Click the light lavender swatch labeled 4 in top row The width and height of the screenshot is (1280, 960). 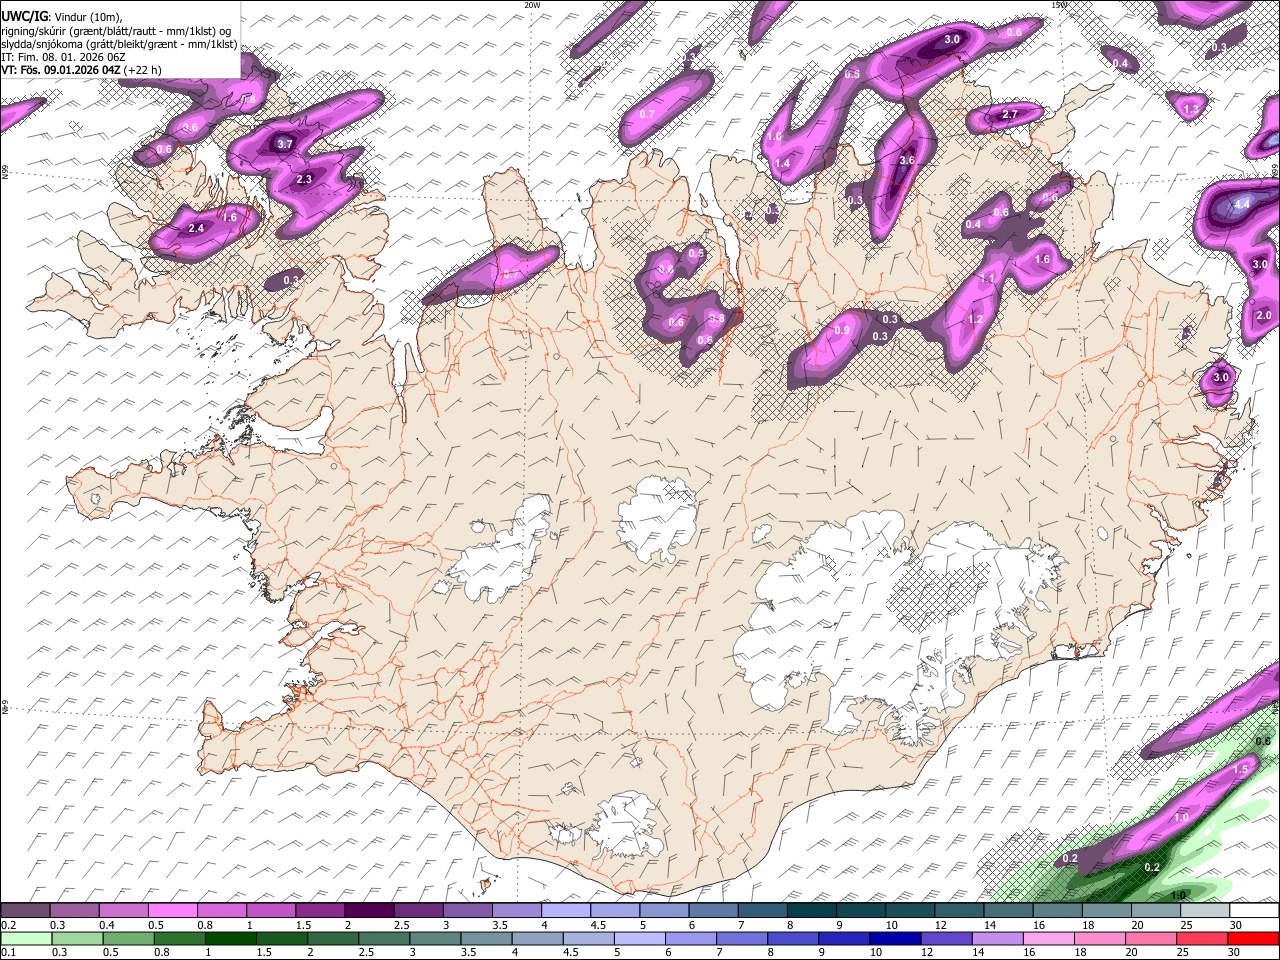coord(566,911)
